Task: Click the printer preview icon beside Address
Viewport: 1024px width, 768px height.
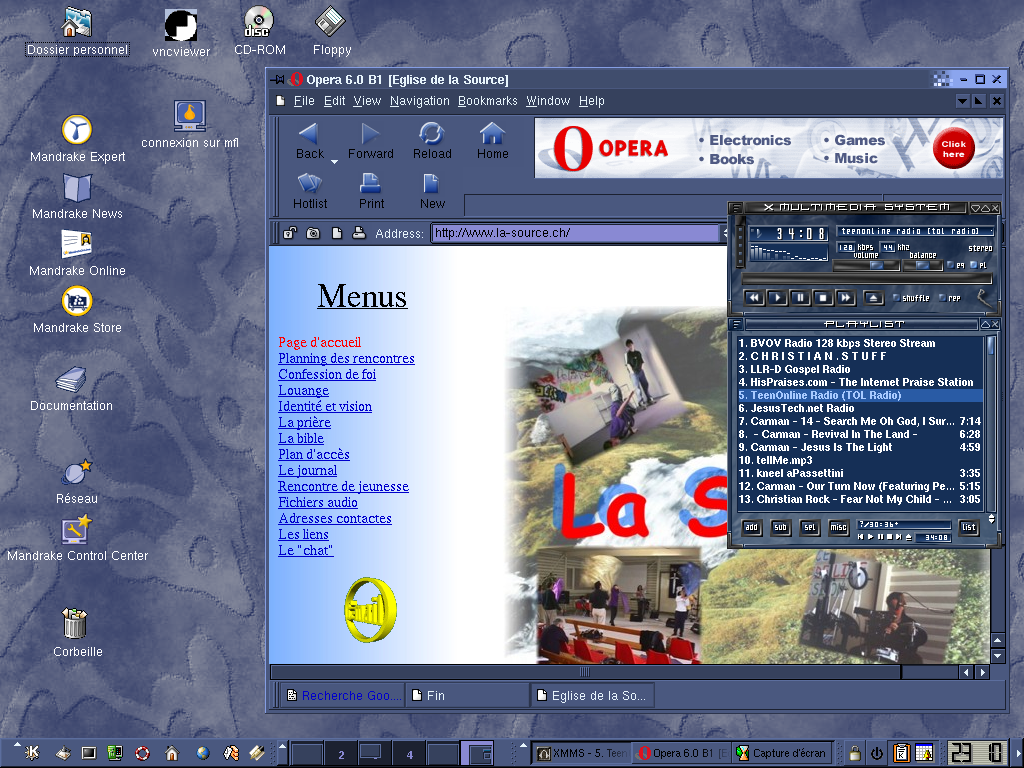Action: pos(359,232)
